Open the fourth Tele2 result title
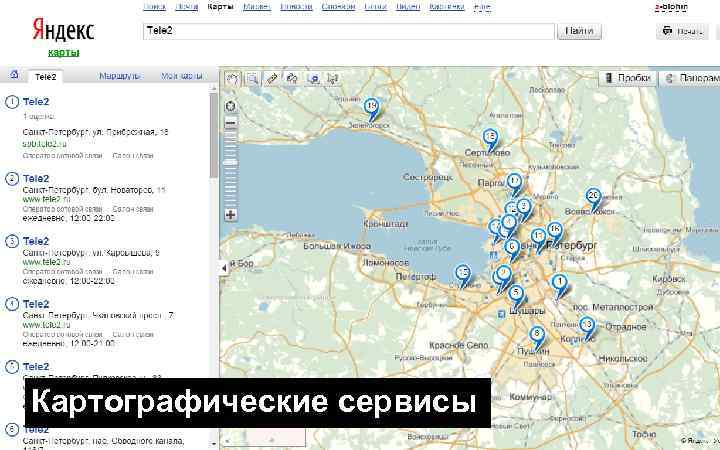Screen dimensions: 720x450 coord(36,304)
